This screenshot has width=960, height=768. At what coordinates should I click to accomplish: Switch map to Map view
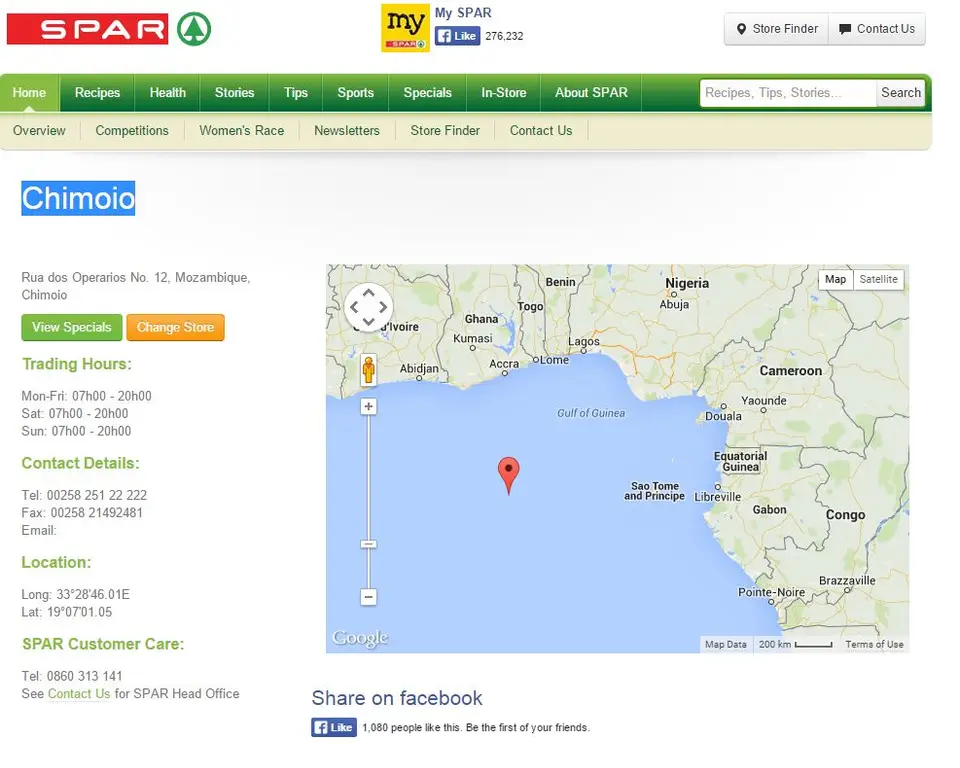[x=835, y=279]
